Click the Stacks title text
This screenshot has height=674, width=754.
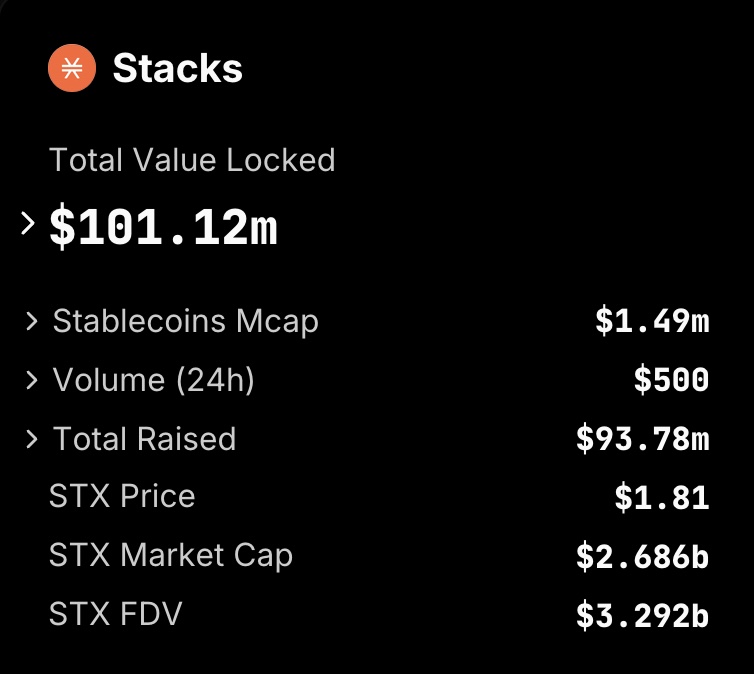pos(177,68)
